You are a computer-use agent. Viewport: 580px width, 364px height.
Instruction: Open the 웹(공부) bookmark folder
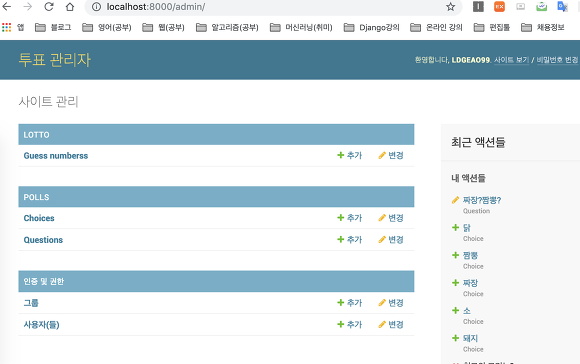click(163, 27)
